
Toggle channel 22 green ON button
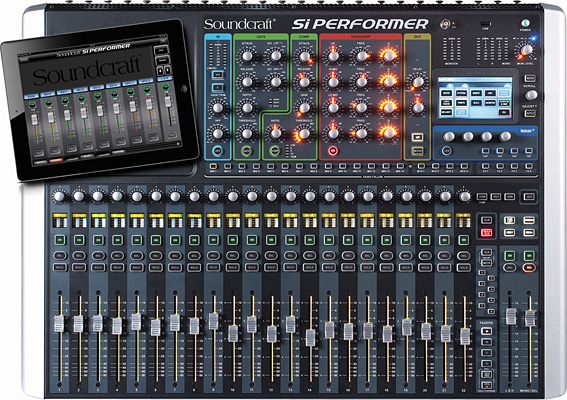click(x=464, y=239)
